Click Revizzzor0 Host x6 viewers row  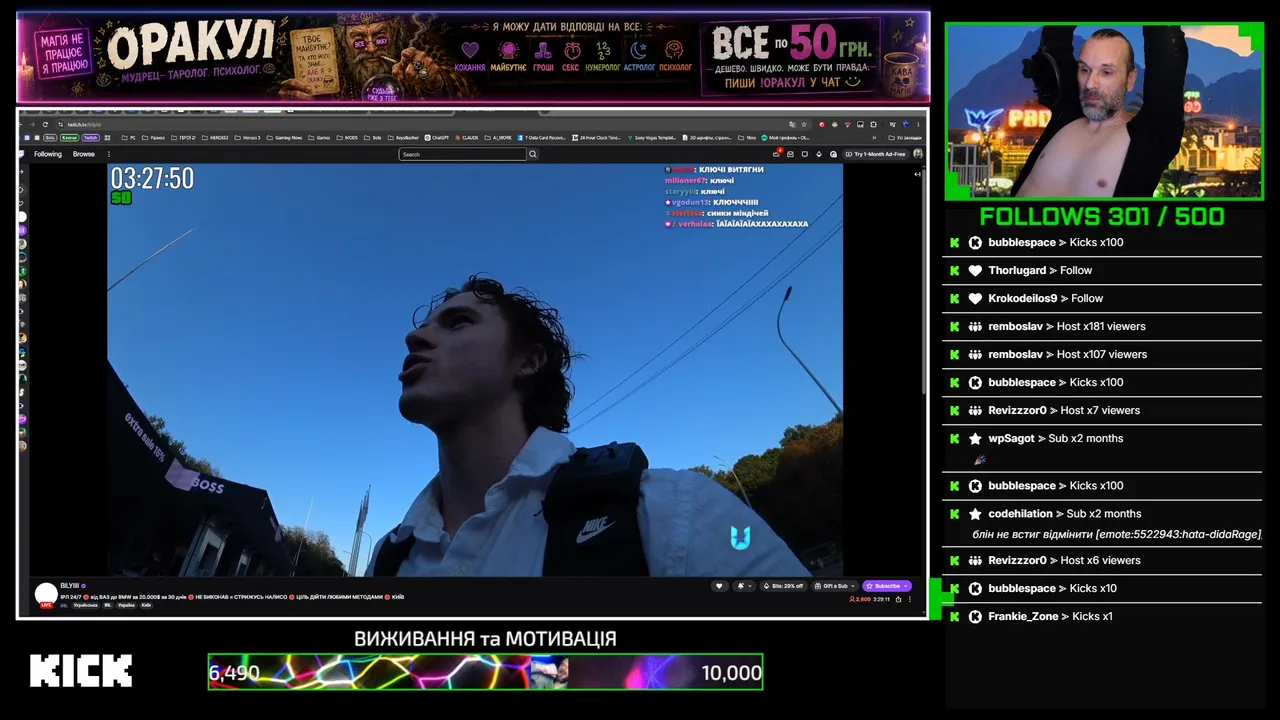[1102, 560]
